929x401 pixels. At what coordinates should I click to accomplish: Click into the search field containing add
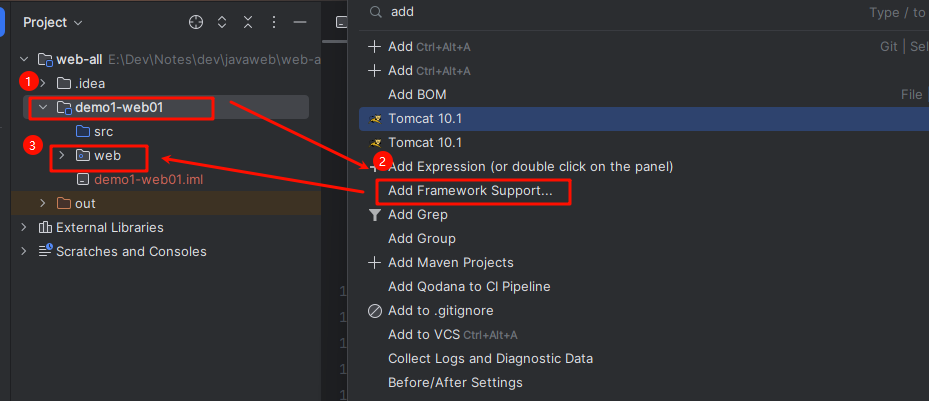[x=622, y=12]
